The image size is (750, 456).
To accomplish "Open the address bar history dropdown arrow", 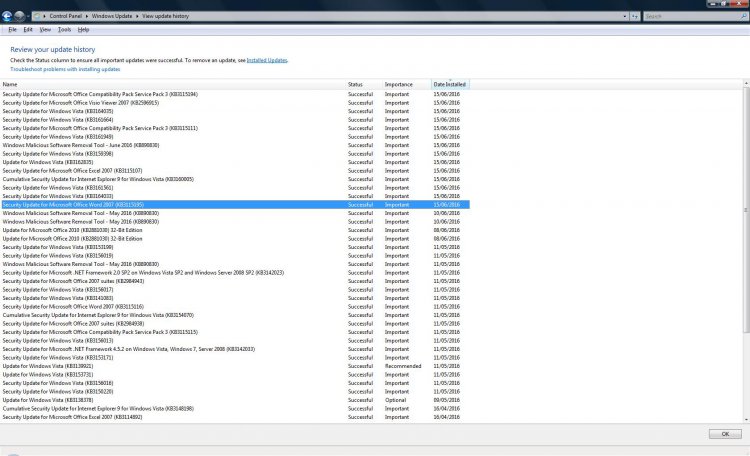I will pos(625,16).
